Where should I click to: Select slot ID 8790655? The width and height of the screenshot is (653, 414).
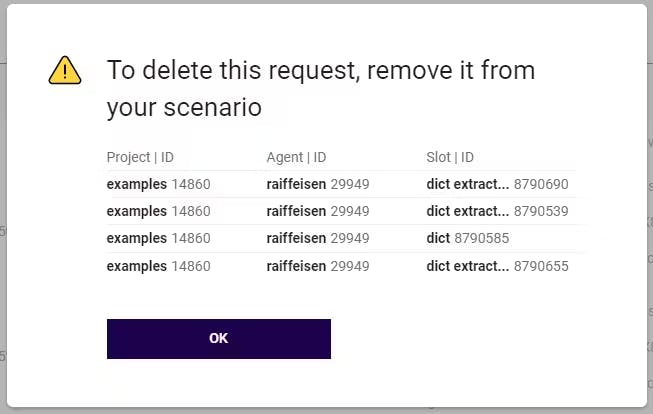[541, 266]
